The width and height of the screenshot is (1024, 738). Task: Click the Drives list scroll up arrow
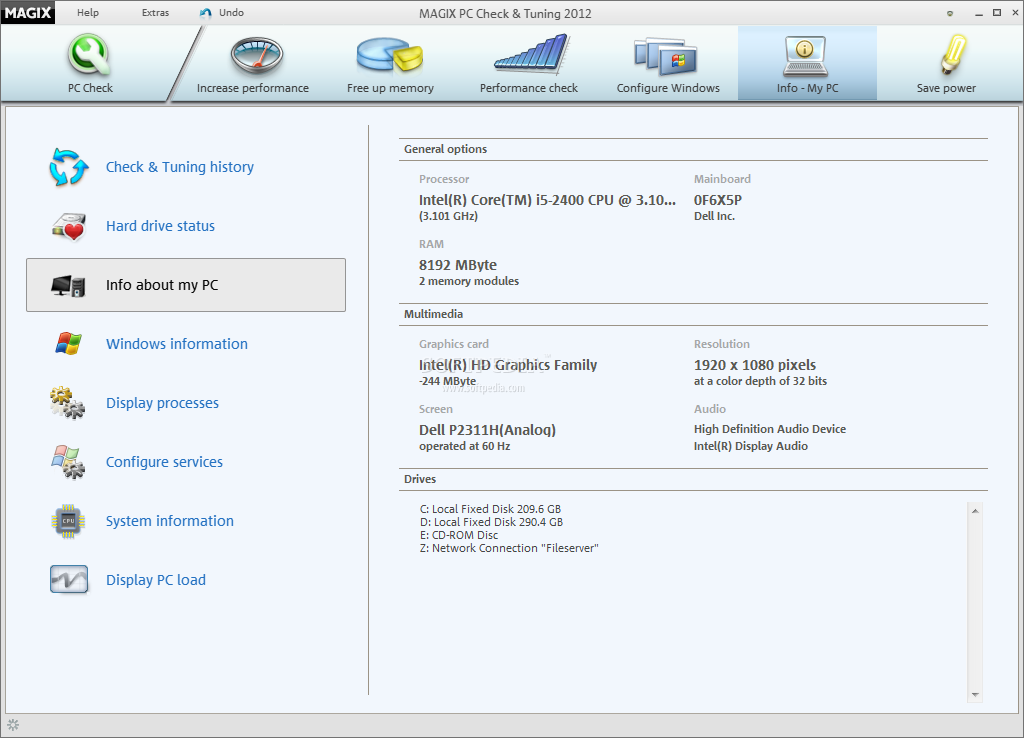click(975, 511)
